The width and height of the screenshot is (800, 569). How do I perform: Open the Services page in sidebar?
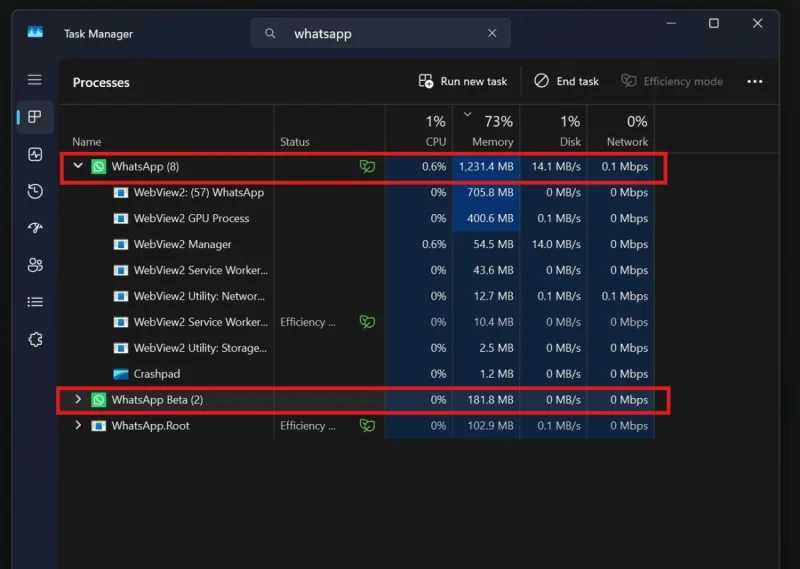[35, 340]
